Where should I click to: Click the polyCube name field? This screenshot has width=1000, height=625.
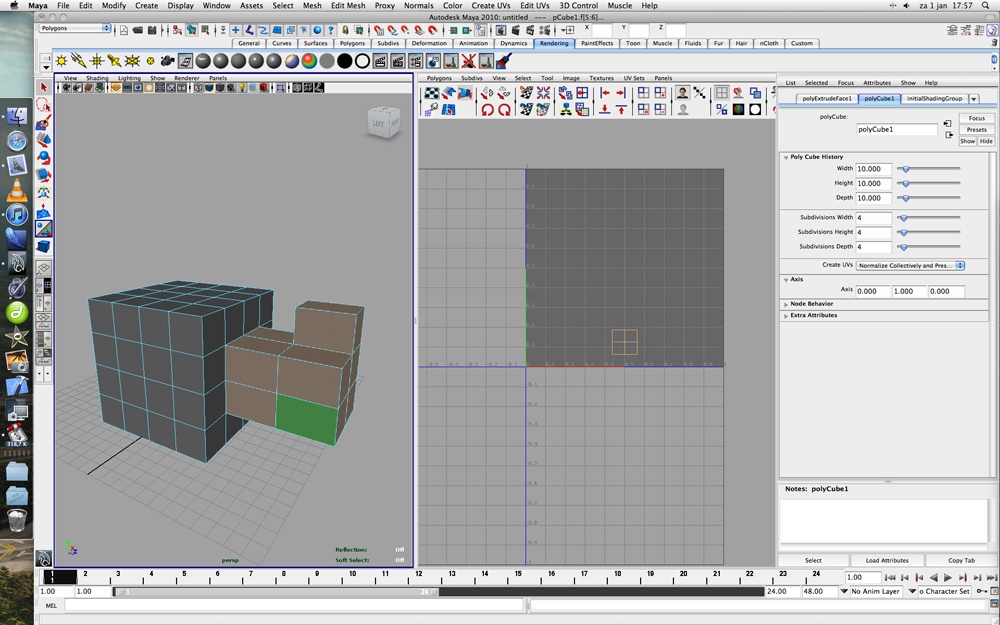[897, 129]
